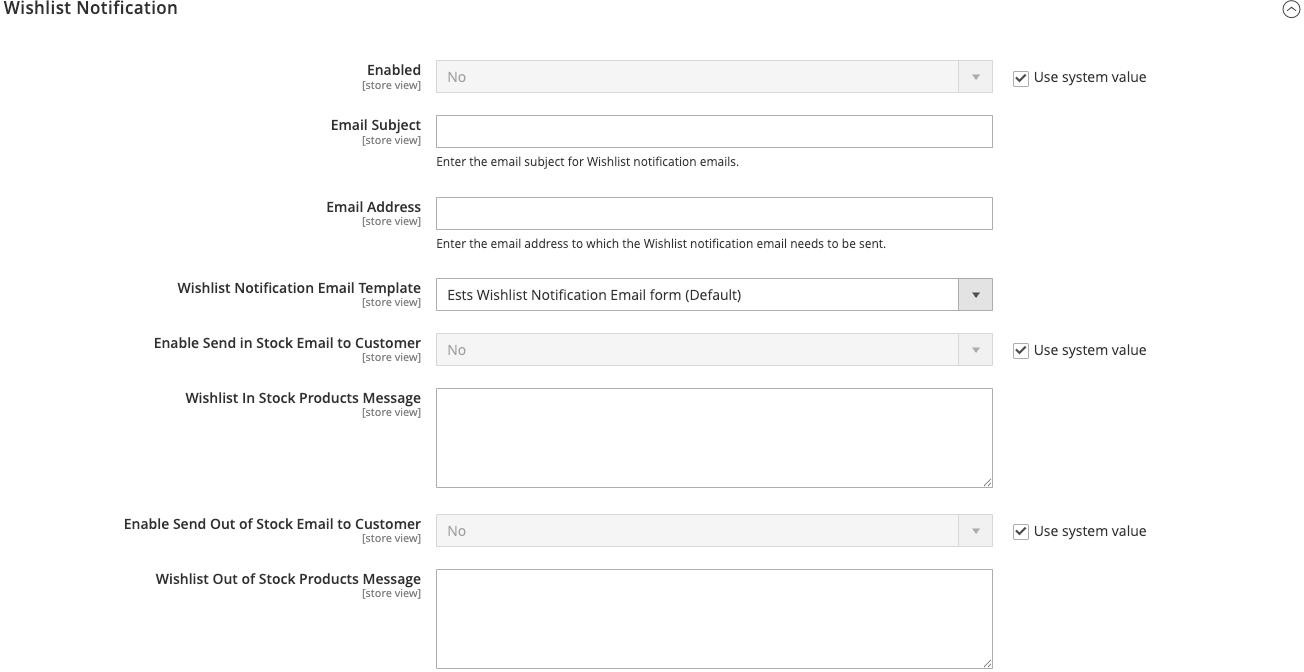Open Wishlist Notification Email Template dropdown
1304x672 pixels.
[713, 295]
